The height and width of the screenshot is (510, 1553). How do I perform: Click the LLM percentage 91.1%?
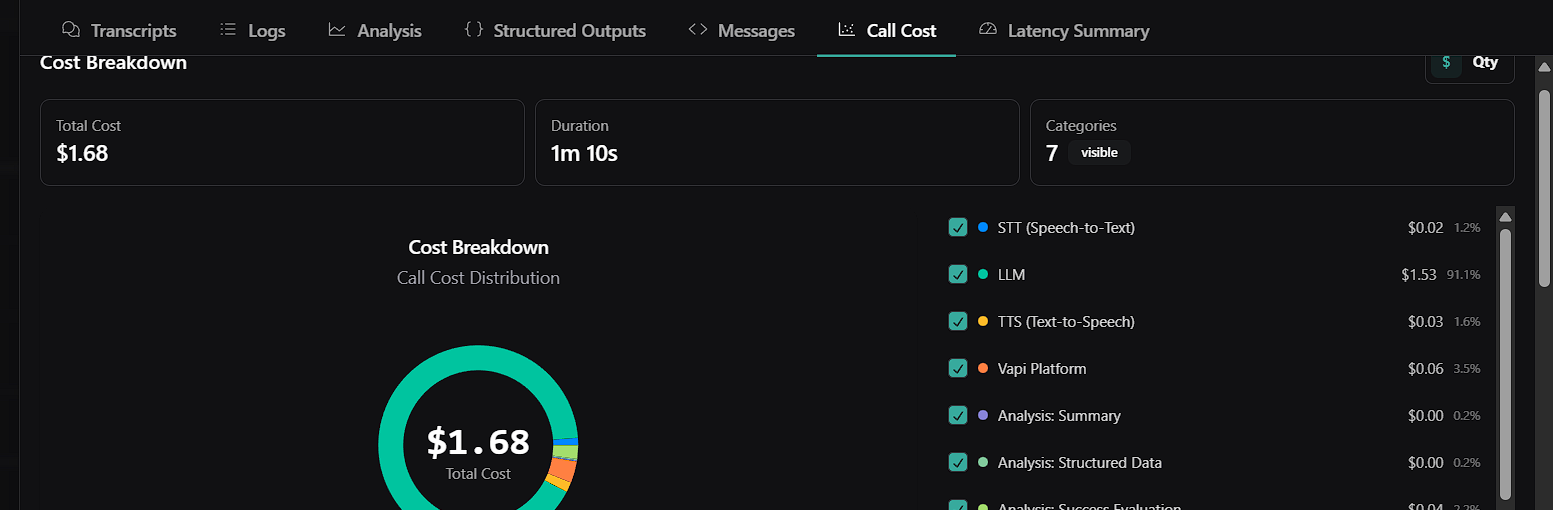point(1463,274)
